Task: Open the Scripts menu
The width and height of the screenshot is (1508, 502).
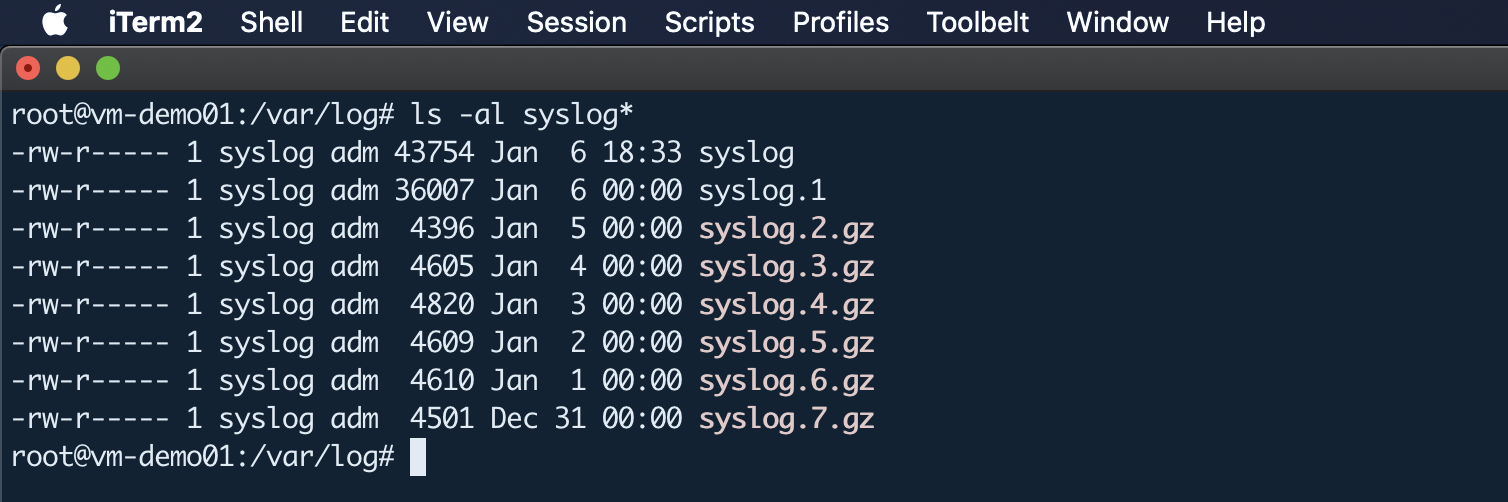Action: 710,22
